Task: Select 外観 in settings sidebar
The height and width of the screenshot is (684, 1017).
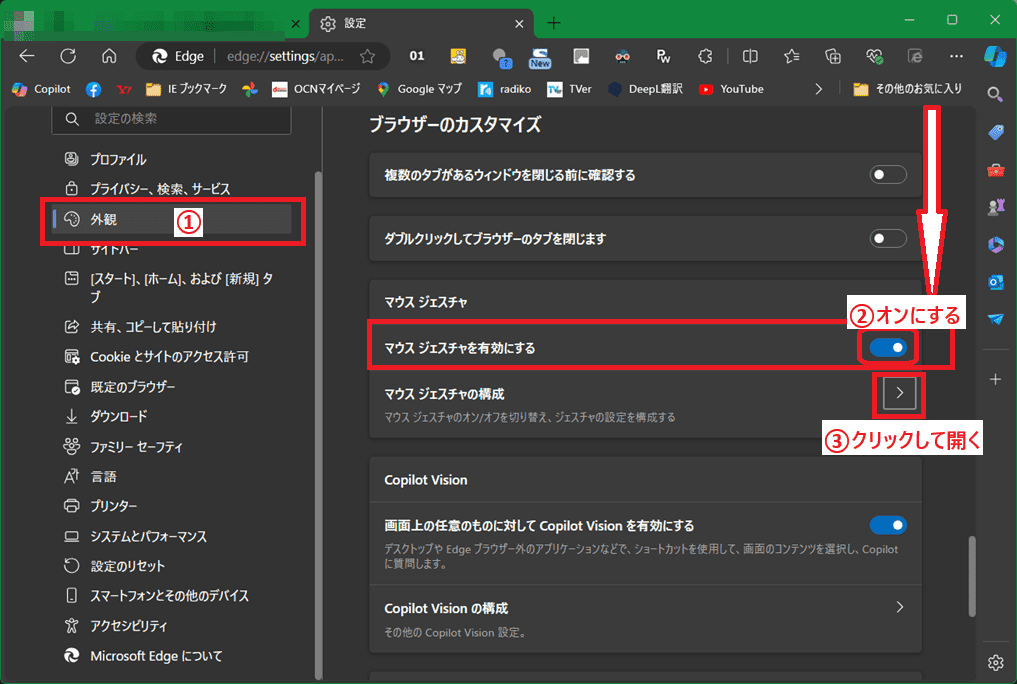Action: click(170, 219)
